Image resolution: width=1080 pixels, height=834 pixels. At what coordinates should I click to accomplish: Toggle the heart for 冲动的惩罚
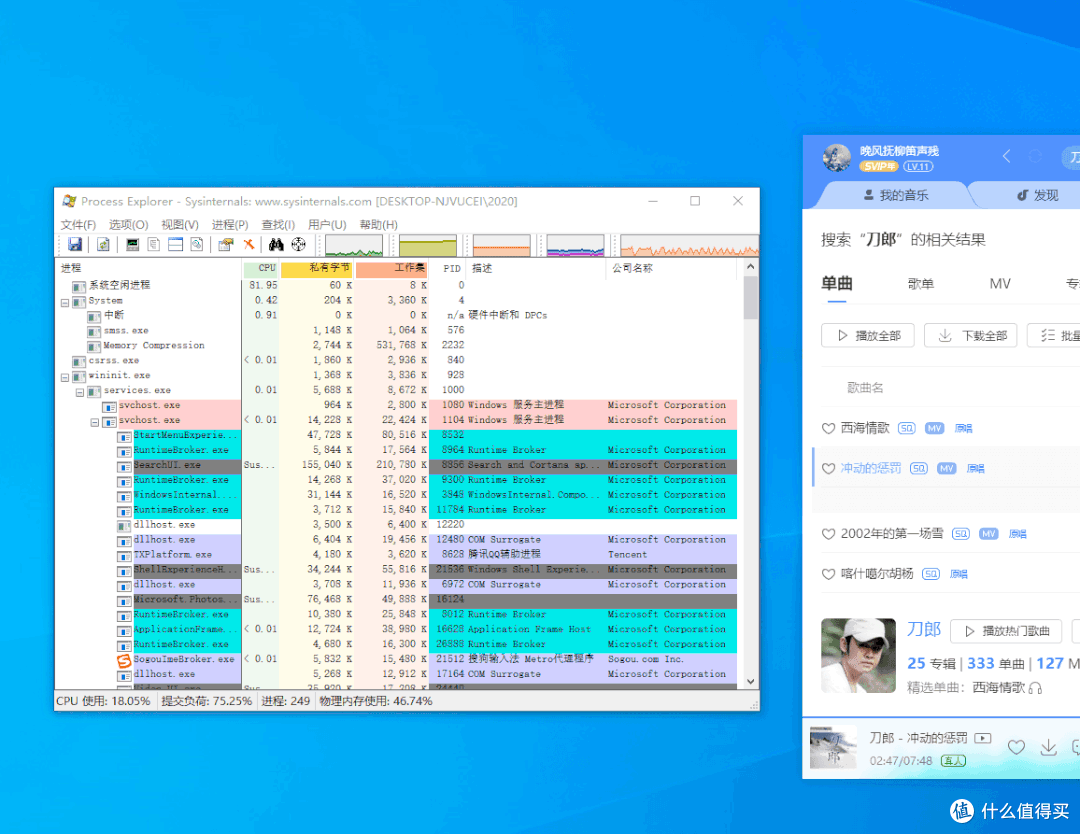click(x=829, y=468)
